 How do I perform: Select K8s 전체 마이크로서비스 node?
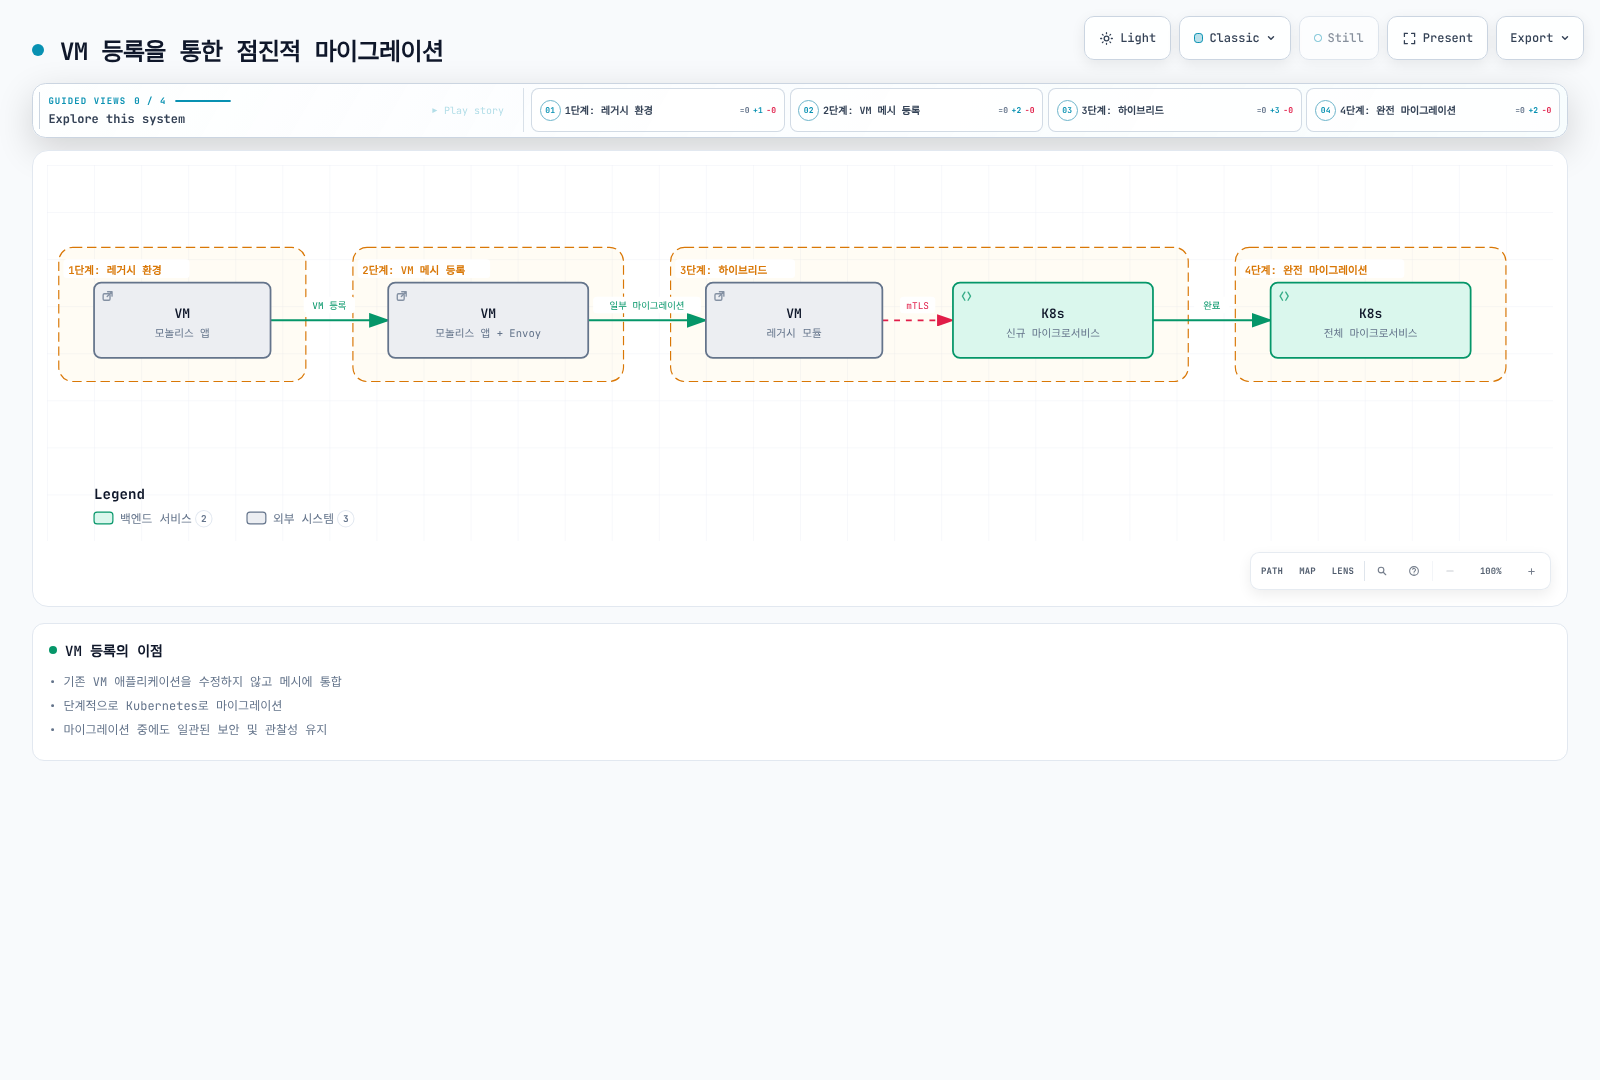1370,320
